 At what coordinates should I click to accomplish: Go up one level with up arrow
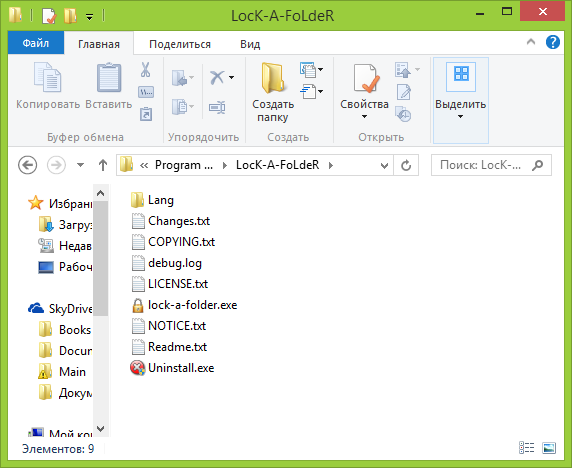(x=103, y=165)
